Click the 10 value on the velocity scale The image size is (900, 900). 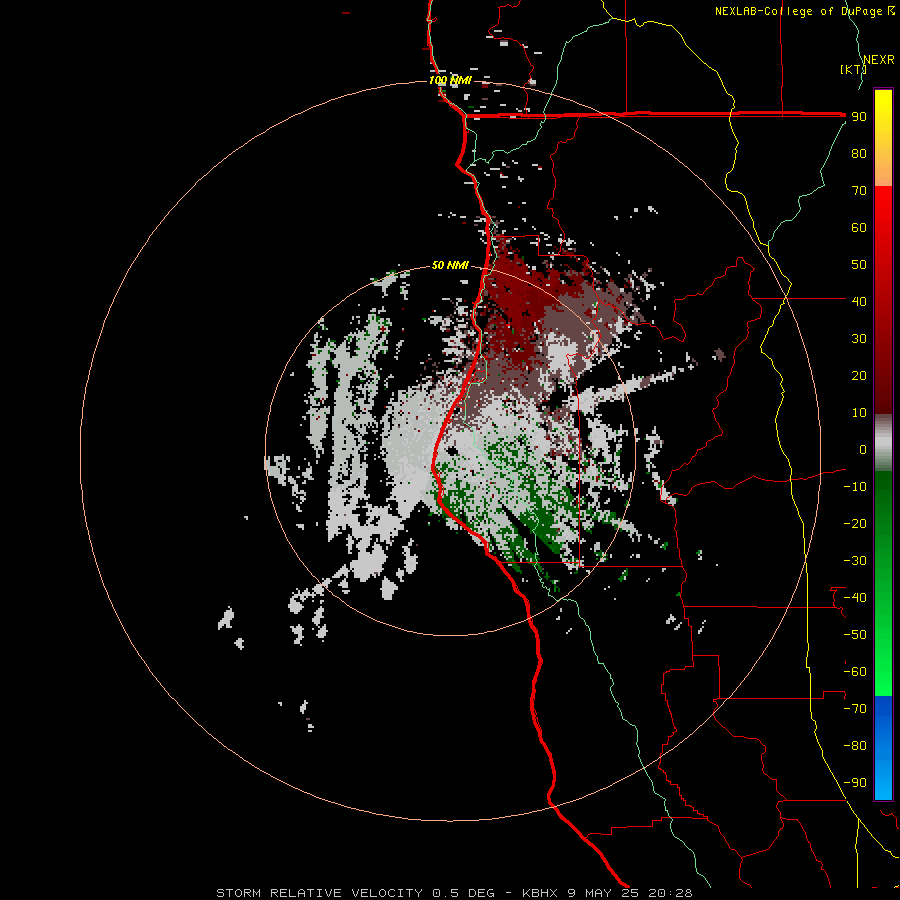pyautogui.click(x=859, y=413)
